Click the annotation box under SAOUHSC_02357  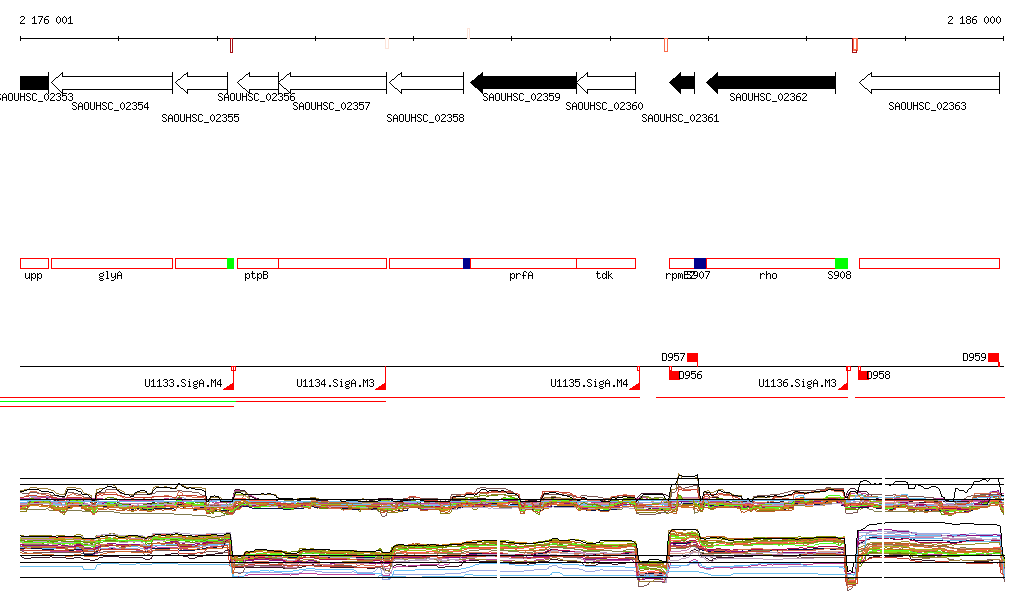coord(333,264)
